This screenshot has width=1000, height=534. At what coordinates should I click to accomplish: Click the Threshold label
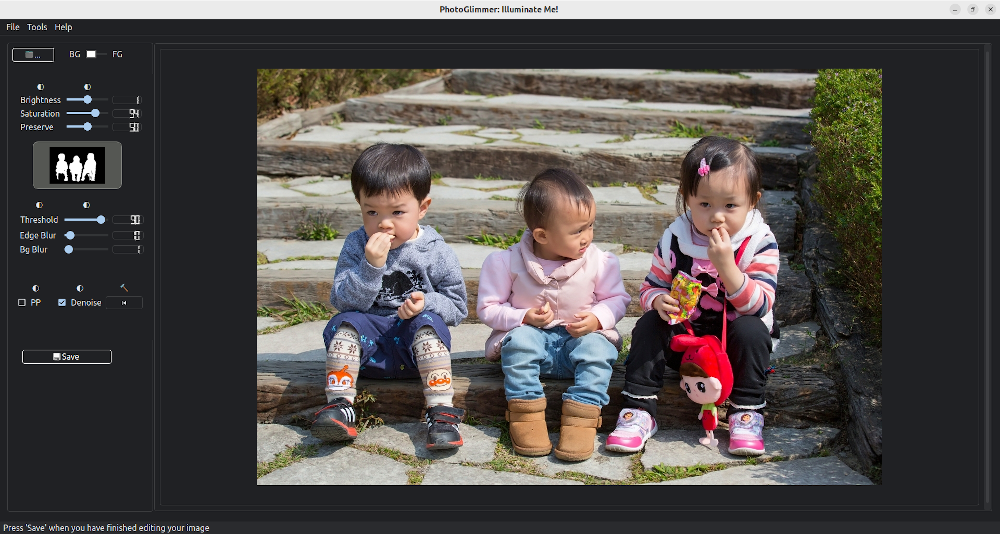pos(39,219)
